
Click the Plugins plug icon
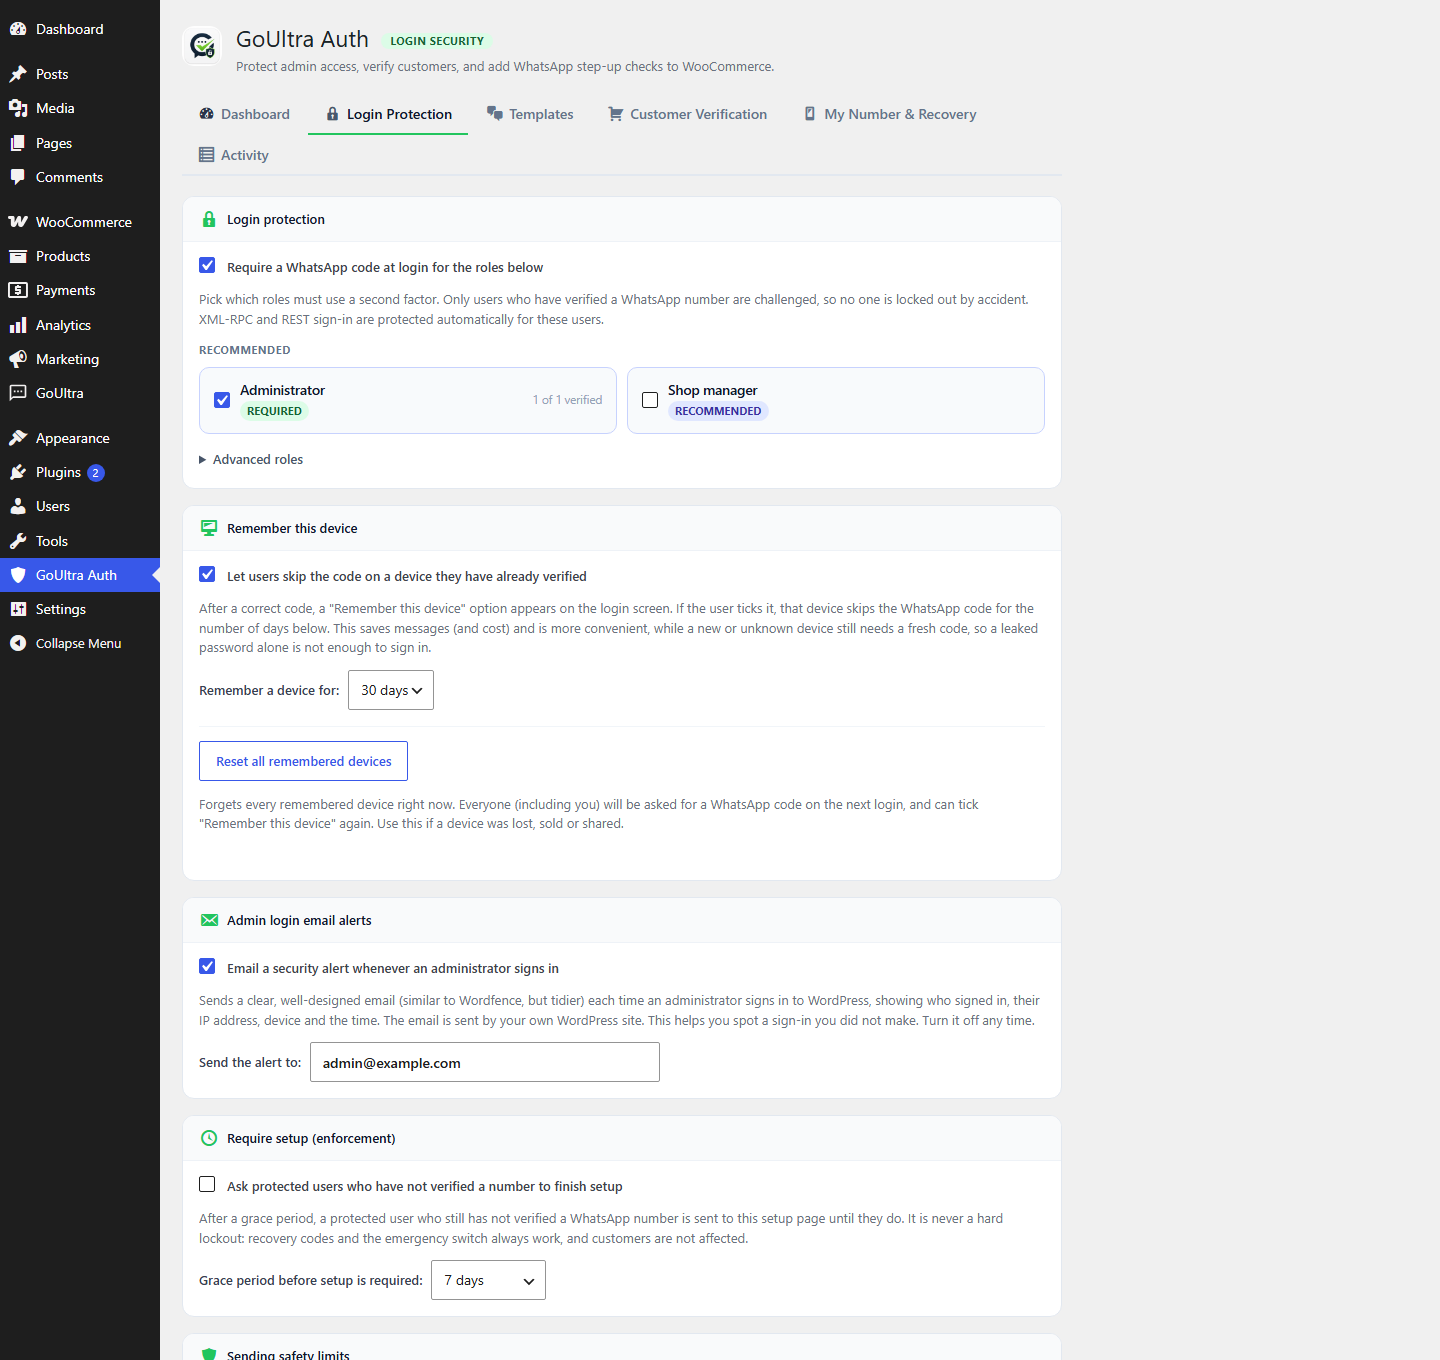click(x=18, y=472)
